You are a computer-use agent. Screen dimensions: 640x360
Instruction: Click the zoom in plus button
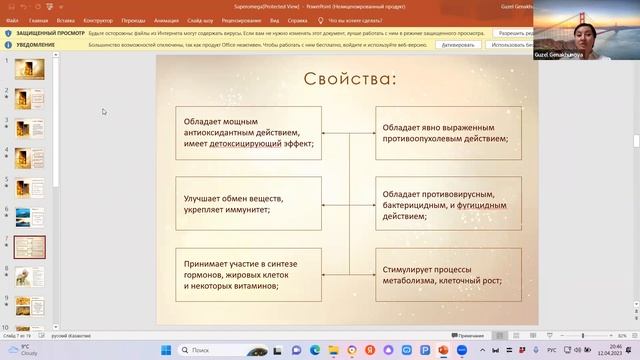tap(611, 336)
